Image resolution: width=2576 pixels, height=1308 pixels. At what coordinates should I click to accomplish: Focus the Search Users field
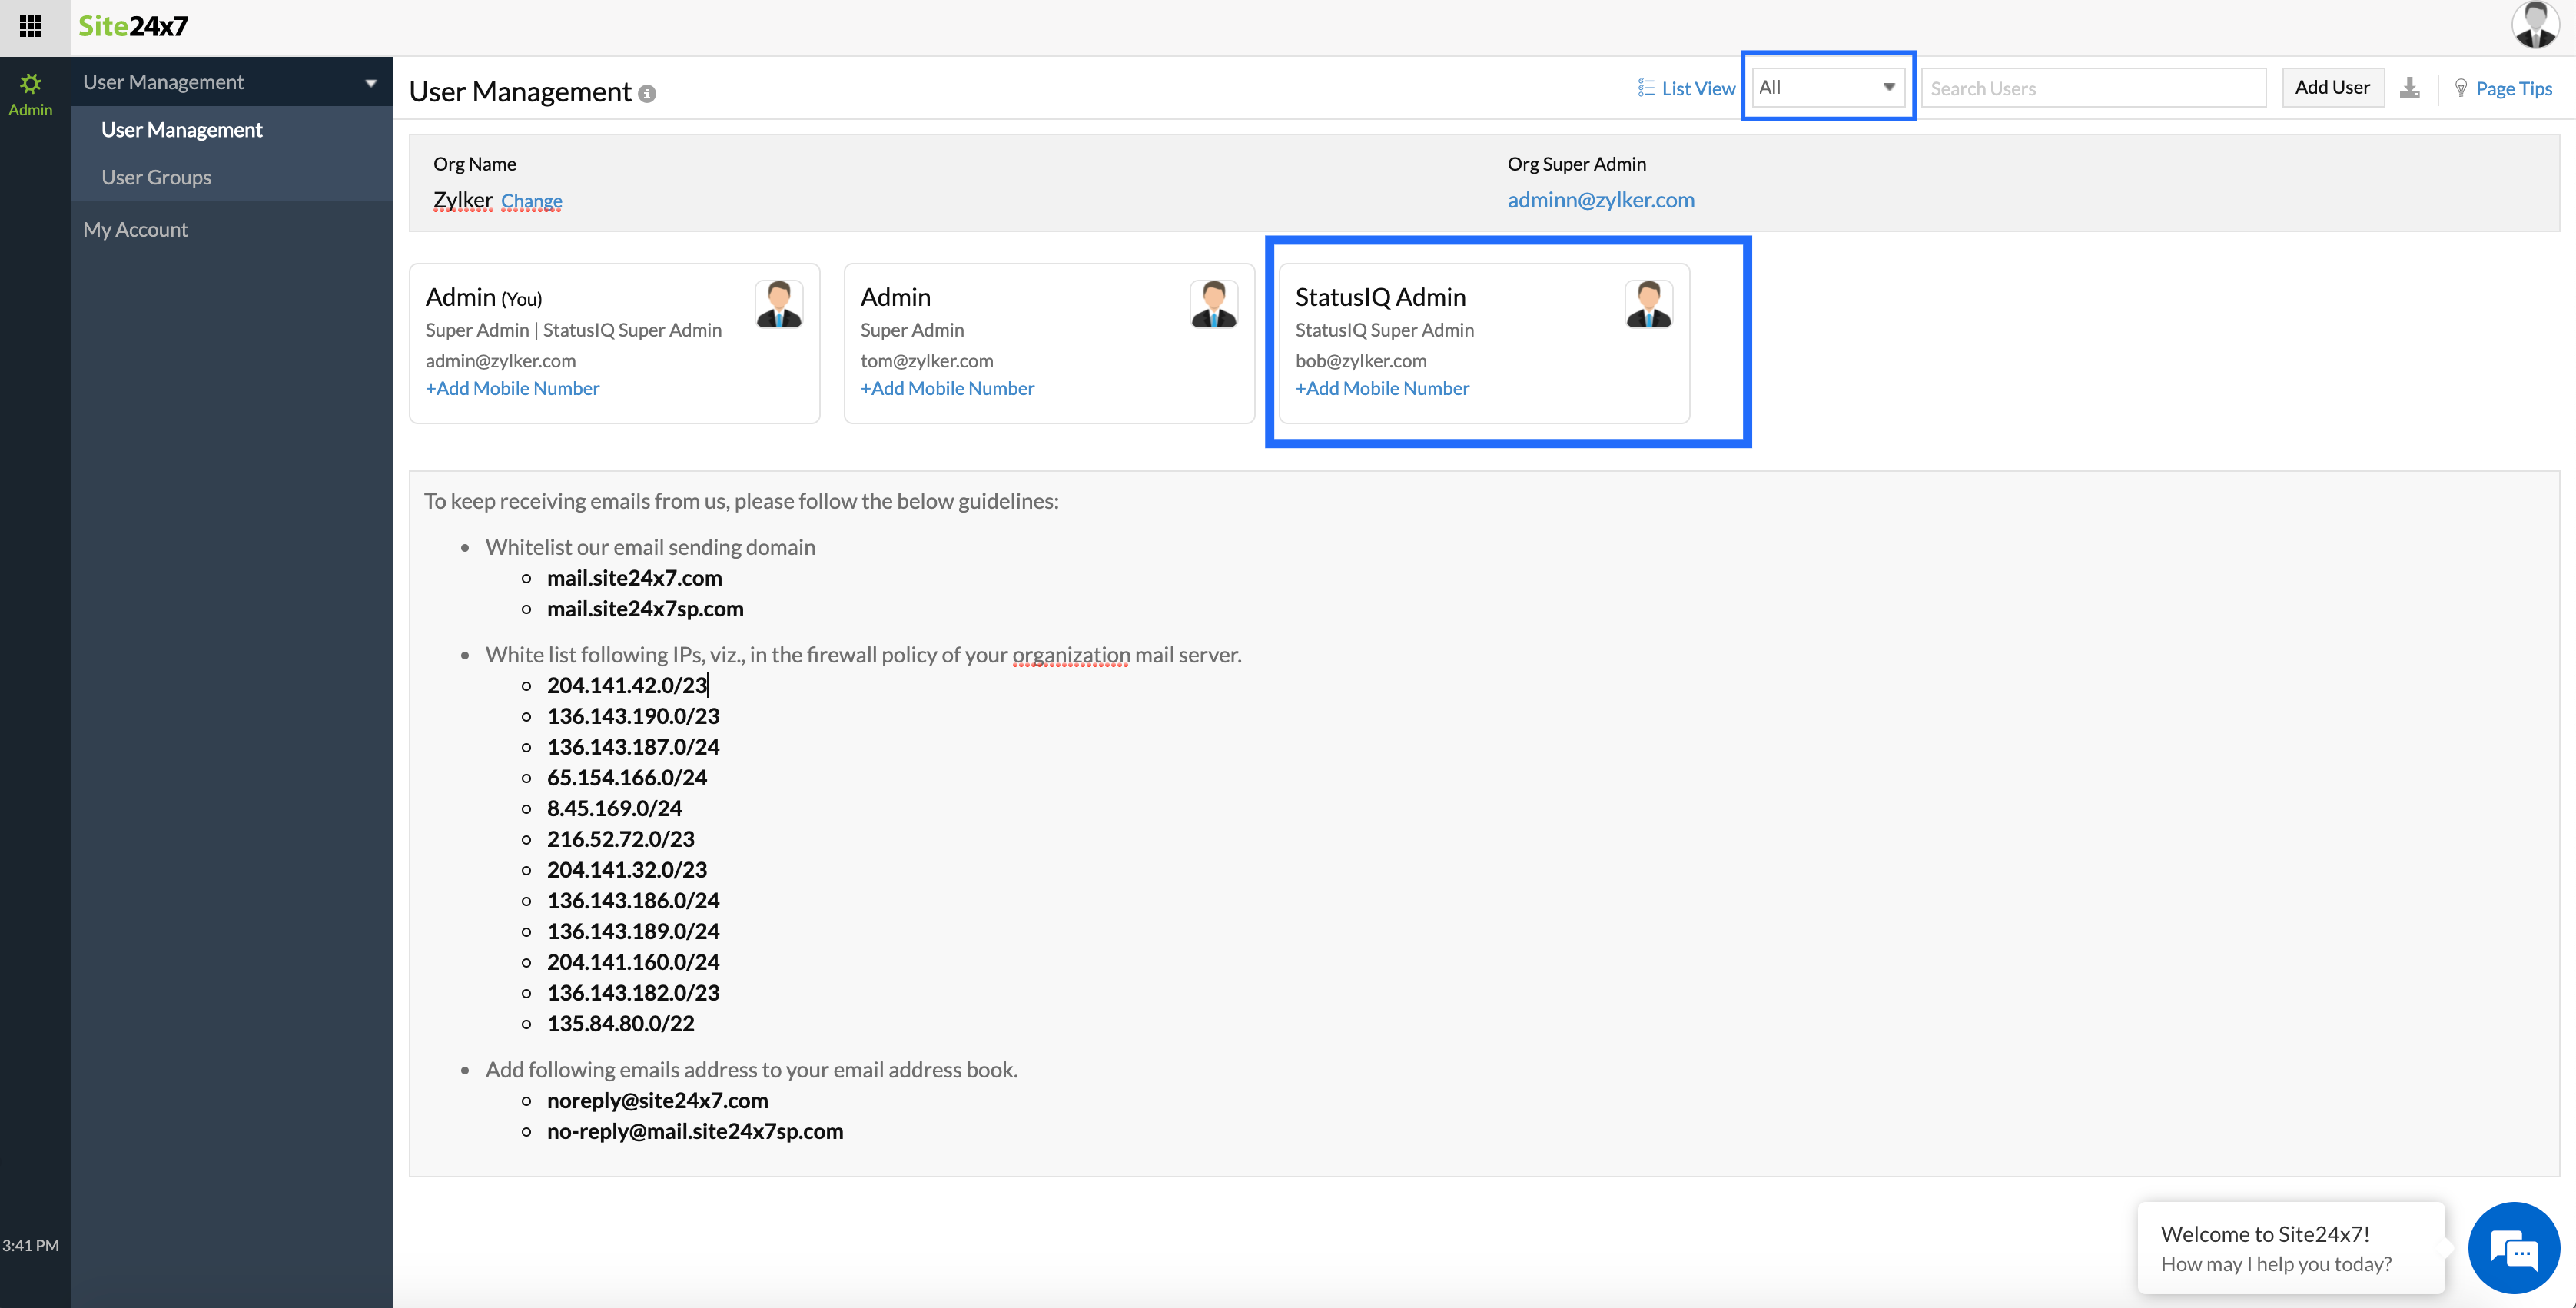pos(2092,88)
